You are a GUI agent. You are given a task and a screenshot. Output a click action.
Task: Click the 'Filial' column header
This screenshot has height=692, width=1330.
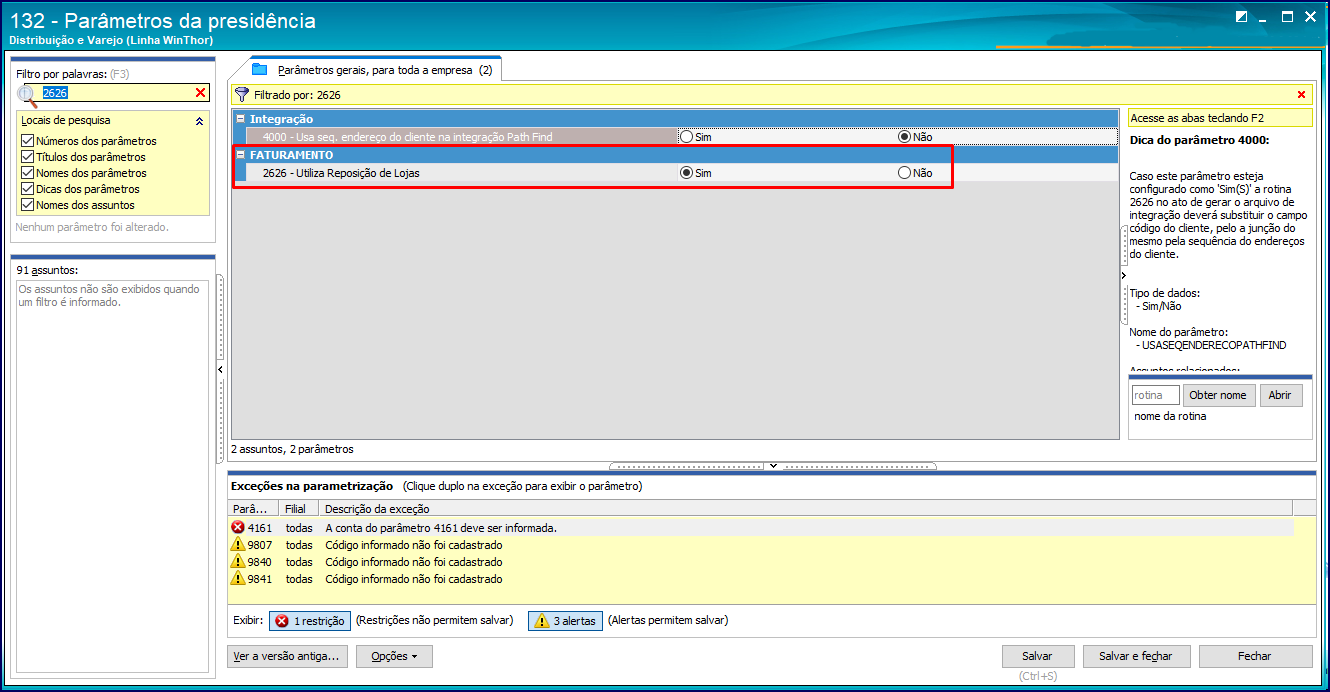pos(300,509)
